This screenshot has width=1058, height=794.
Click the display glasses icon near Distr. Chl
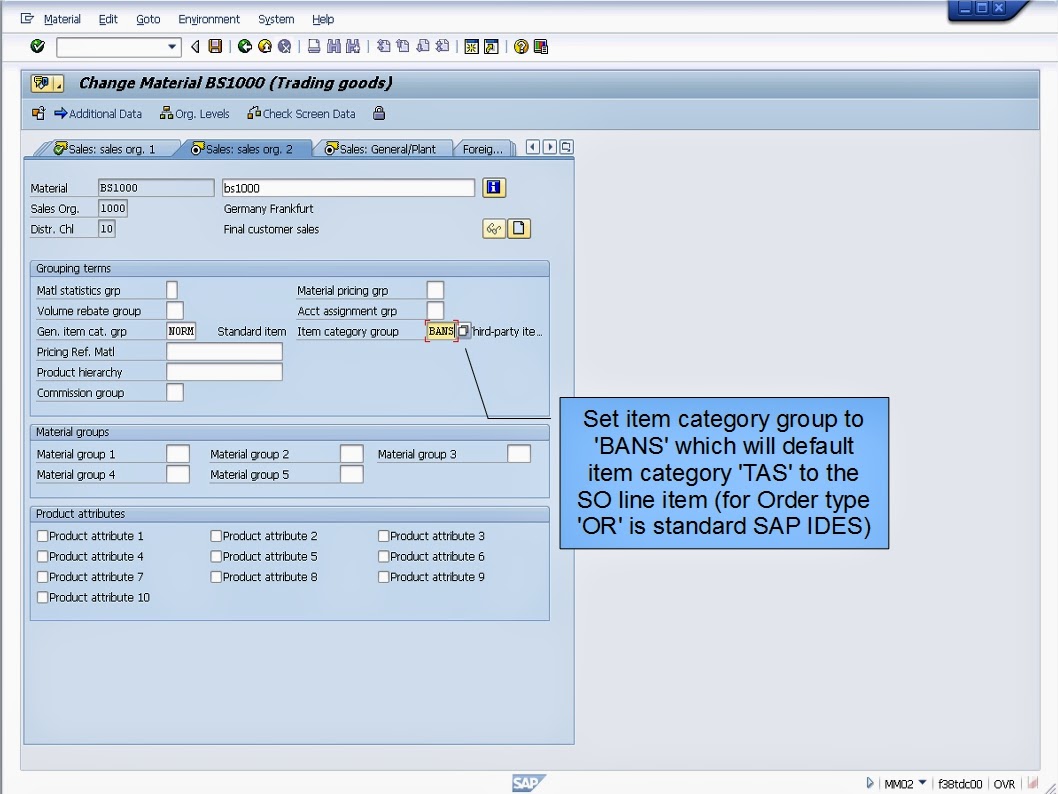(x=493, y=228)
